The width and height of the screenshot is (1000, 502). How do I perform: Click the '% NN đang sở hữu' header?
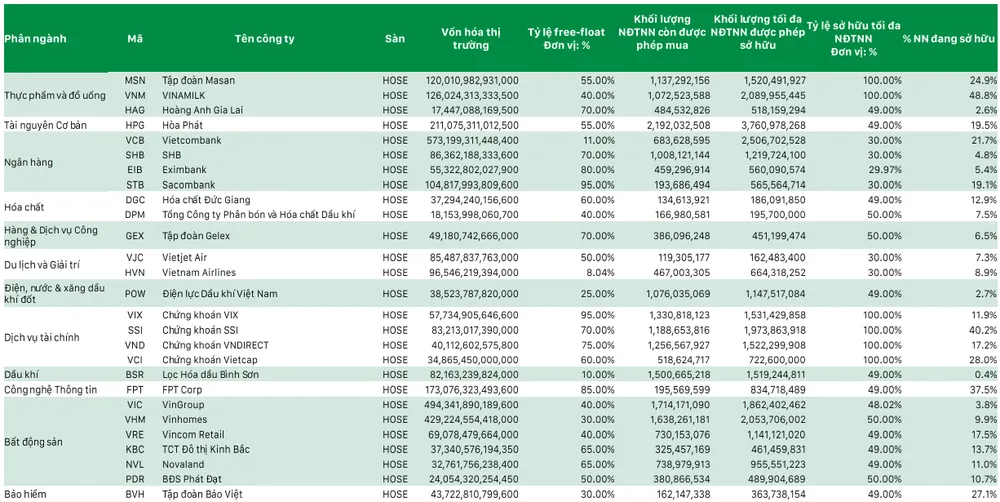click(x=949, y=39)
